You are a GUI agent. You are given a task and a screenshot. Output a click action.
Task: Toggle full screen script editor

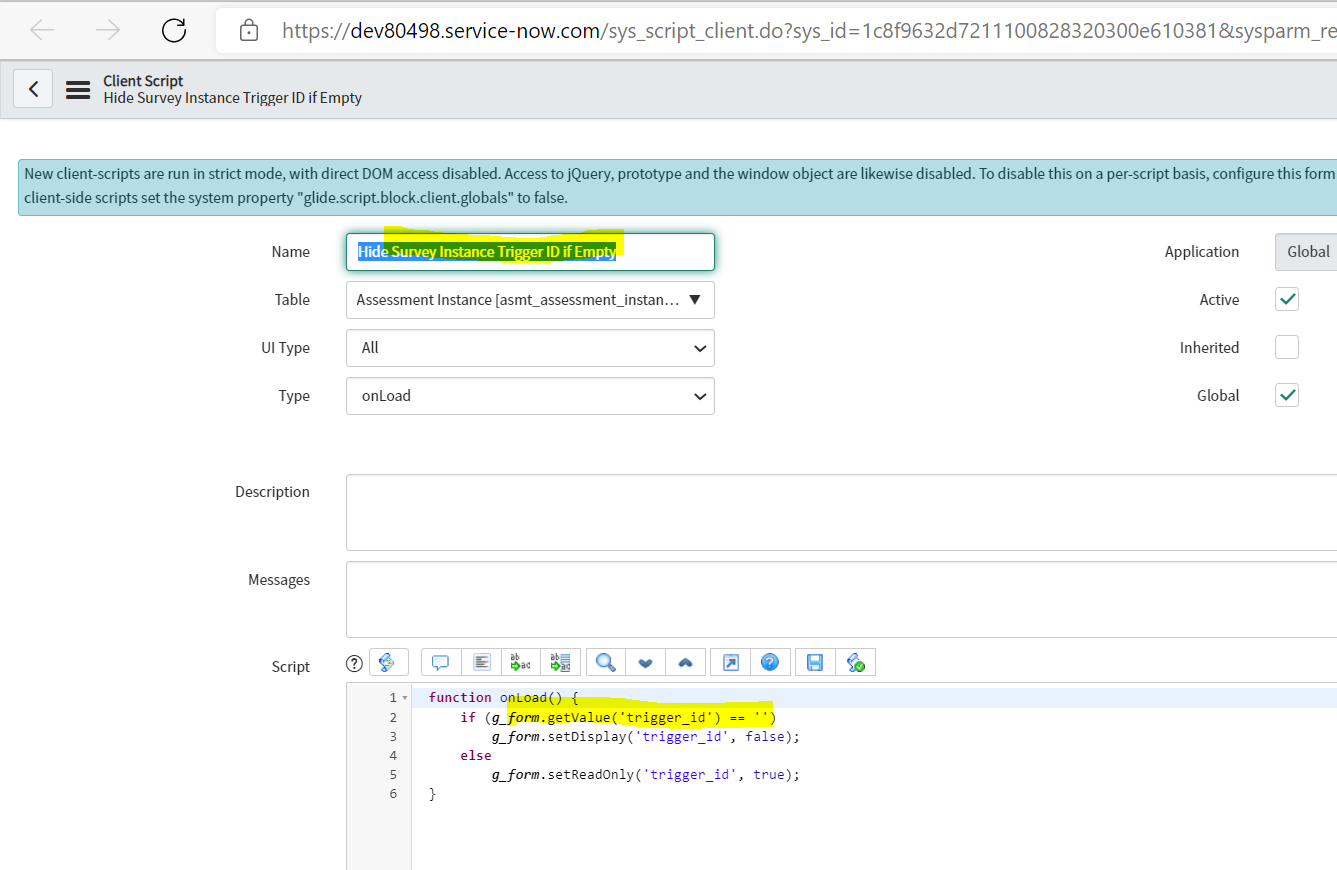point(730,662)
